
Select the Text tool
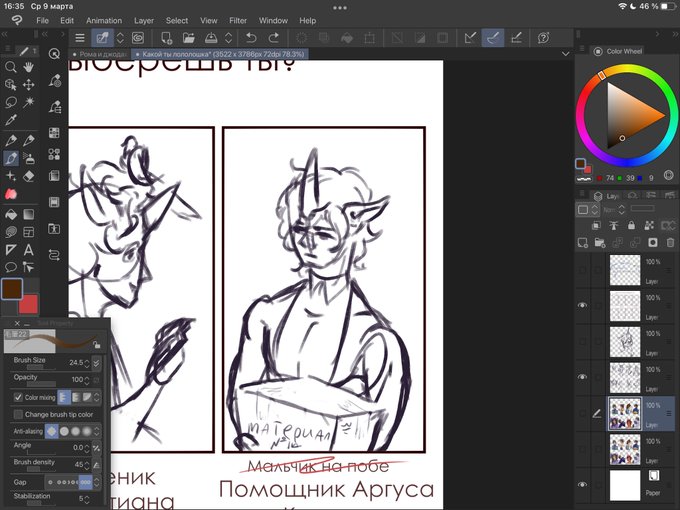[x=29, y=250]
